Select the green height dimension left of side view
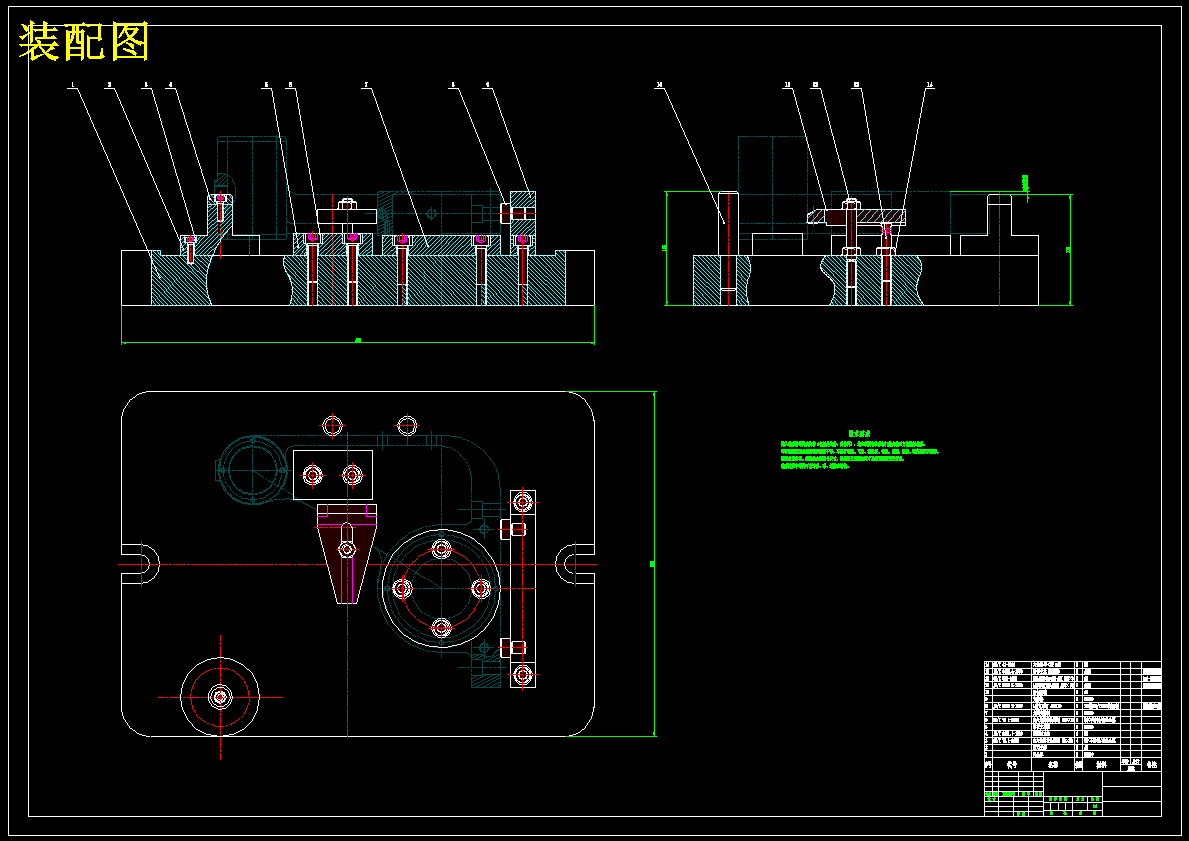The width and height of the screenshot is (1189, 841). click(x=666, y=249)
